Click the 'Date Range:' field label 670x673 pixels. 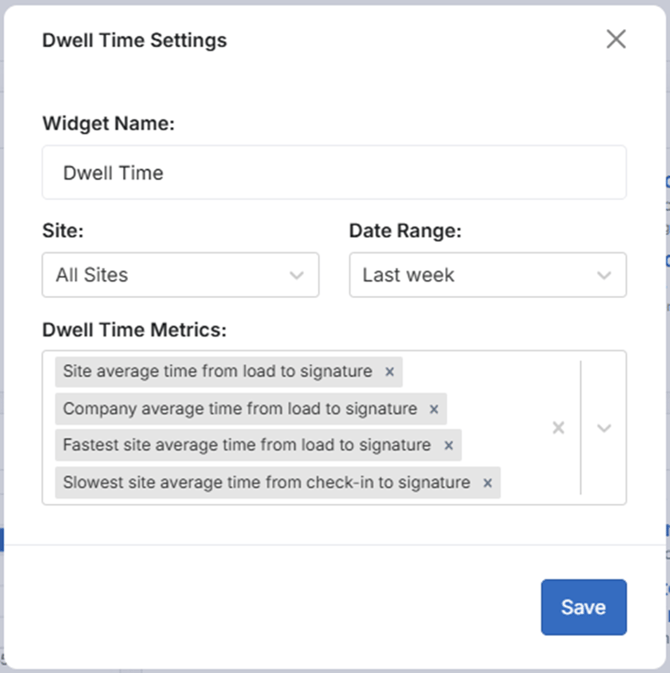(405, 230)
